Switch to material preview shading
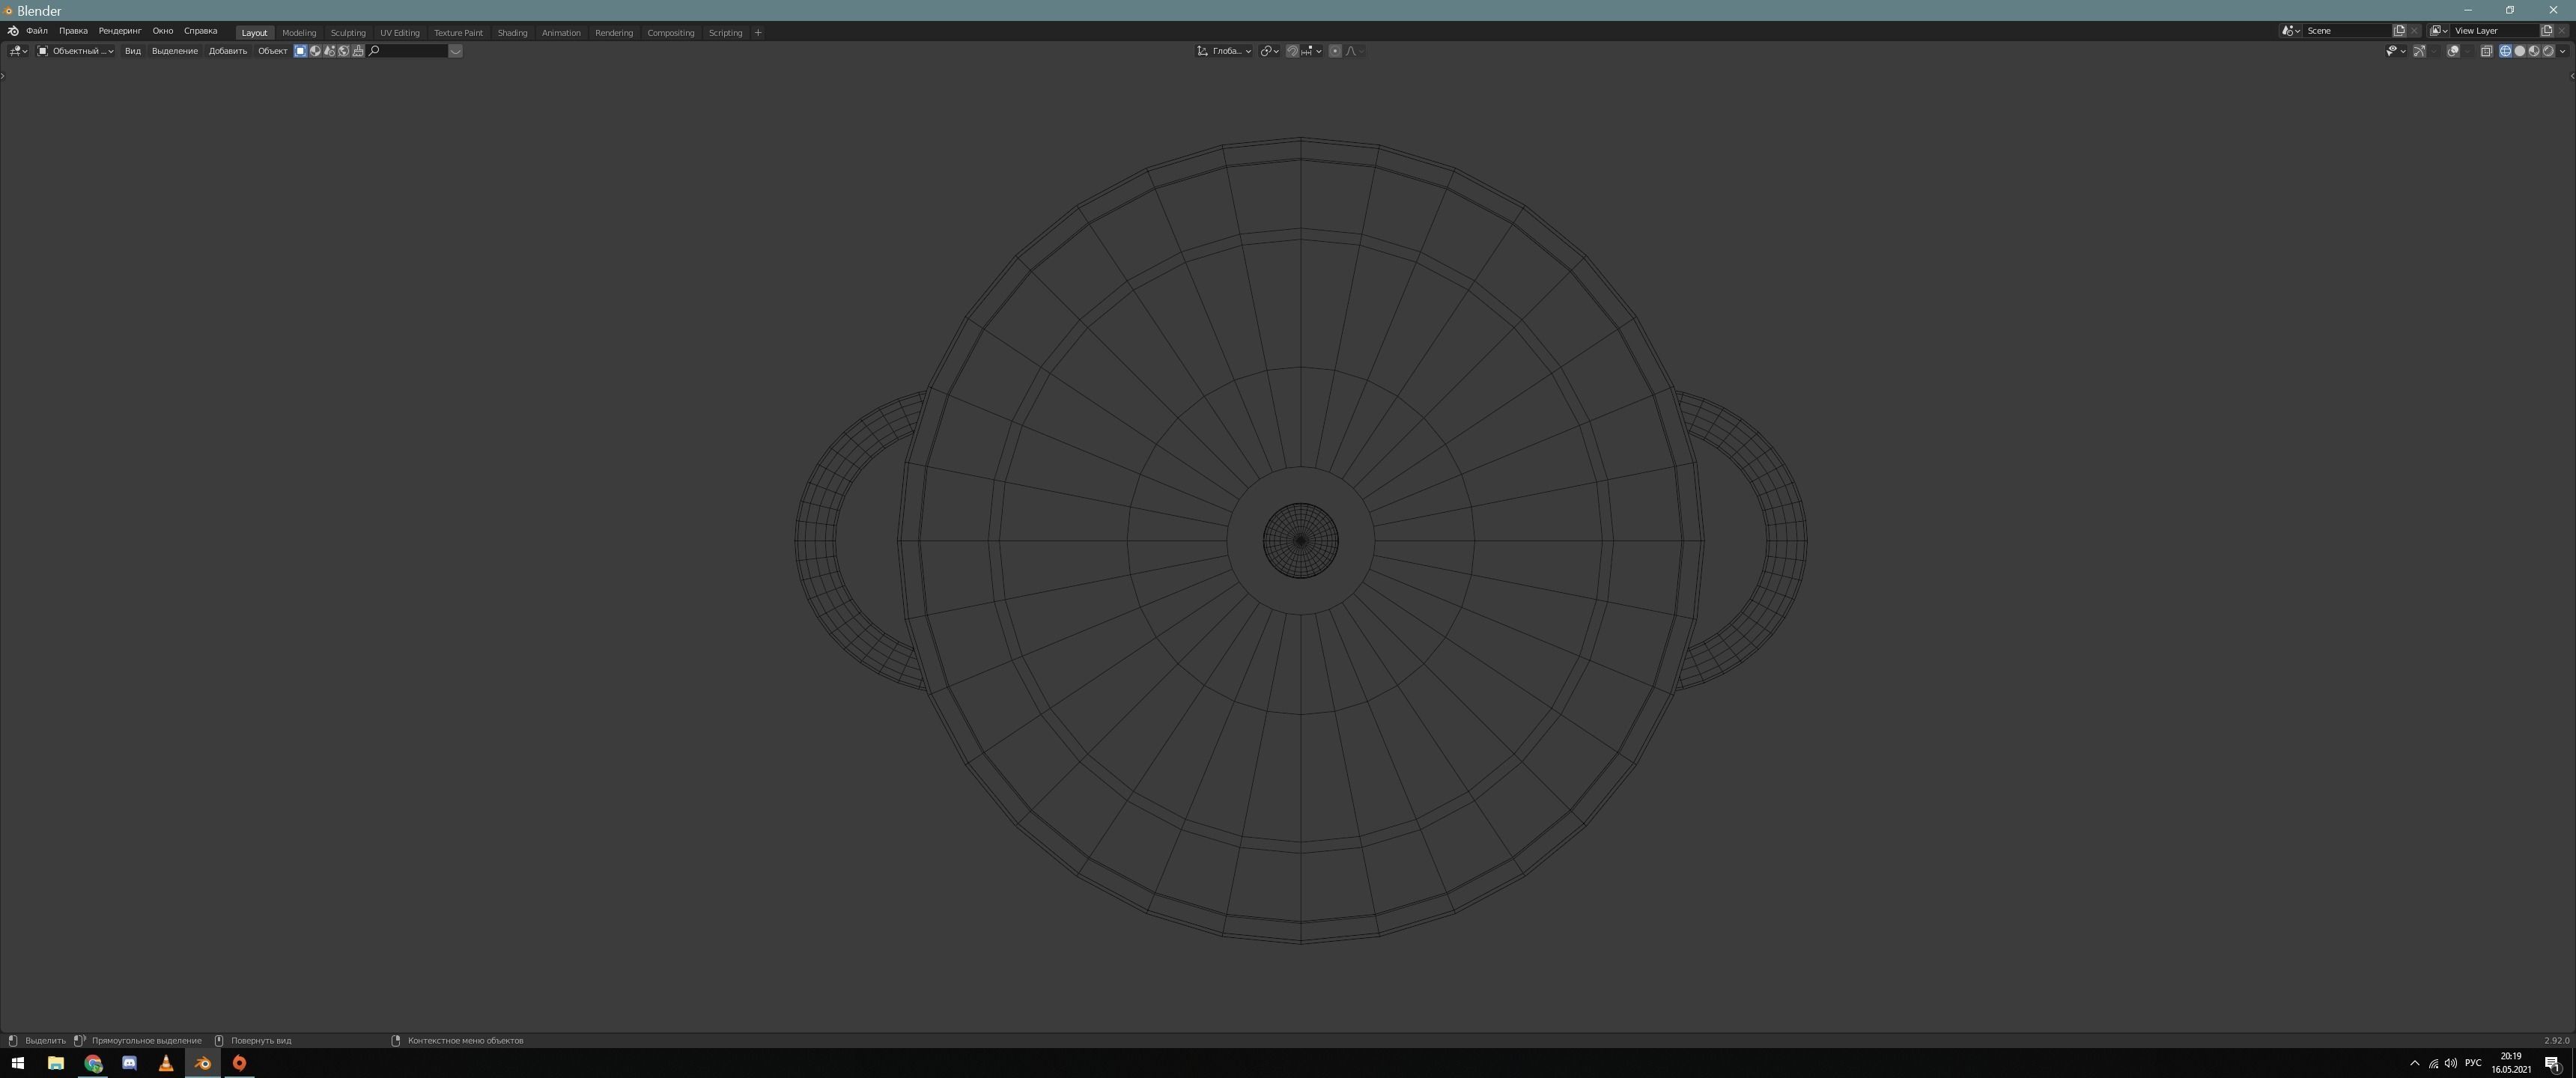This screenshot has width=2576, height=1078. point(2533,51)
